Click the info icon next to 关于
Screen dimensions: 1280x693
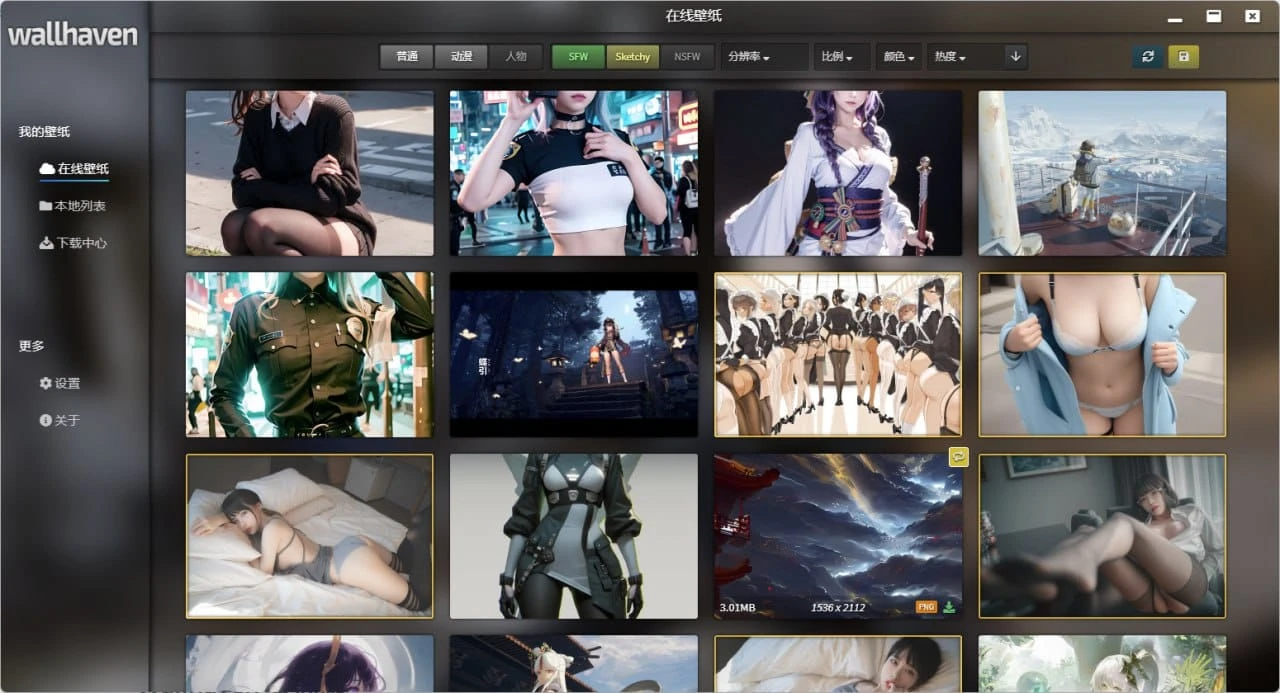point(45,420)
